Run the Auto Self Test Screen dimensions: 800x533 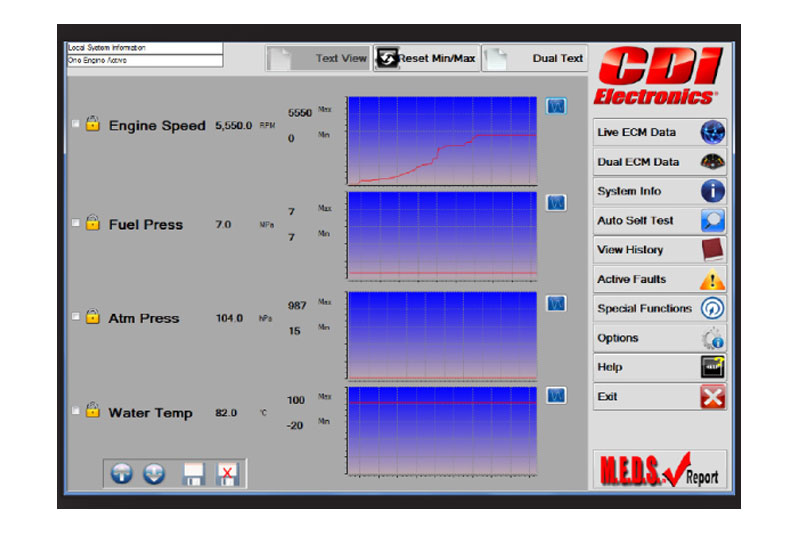pyautogui.click(x=659, y=221)
